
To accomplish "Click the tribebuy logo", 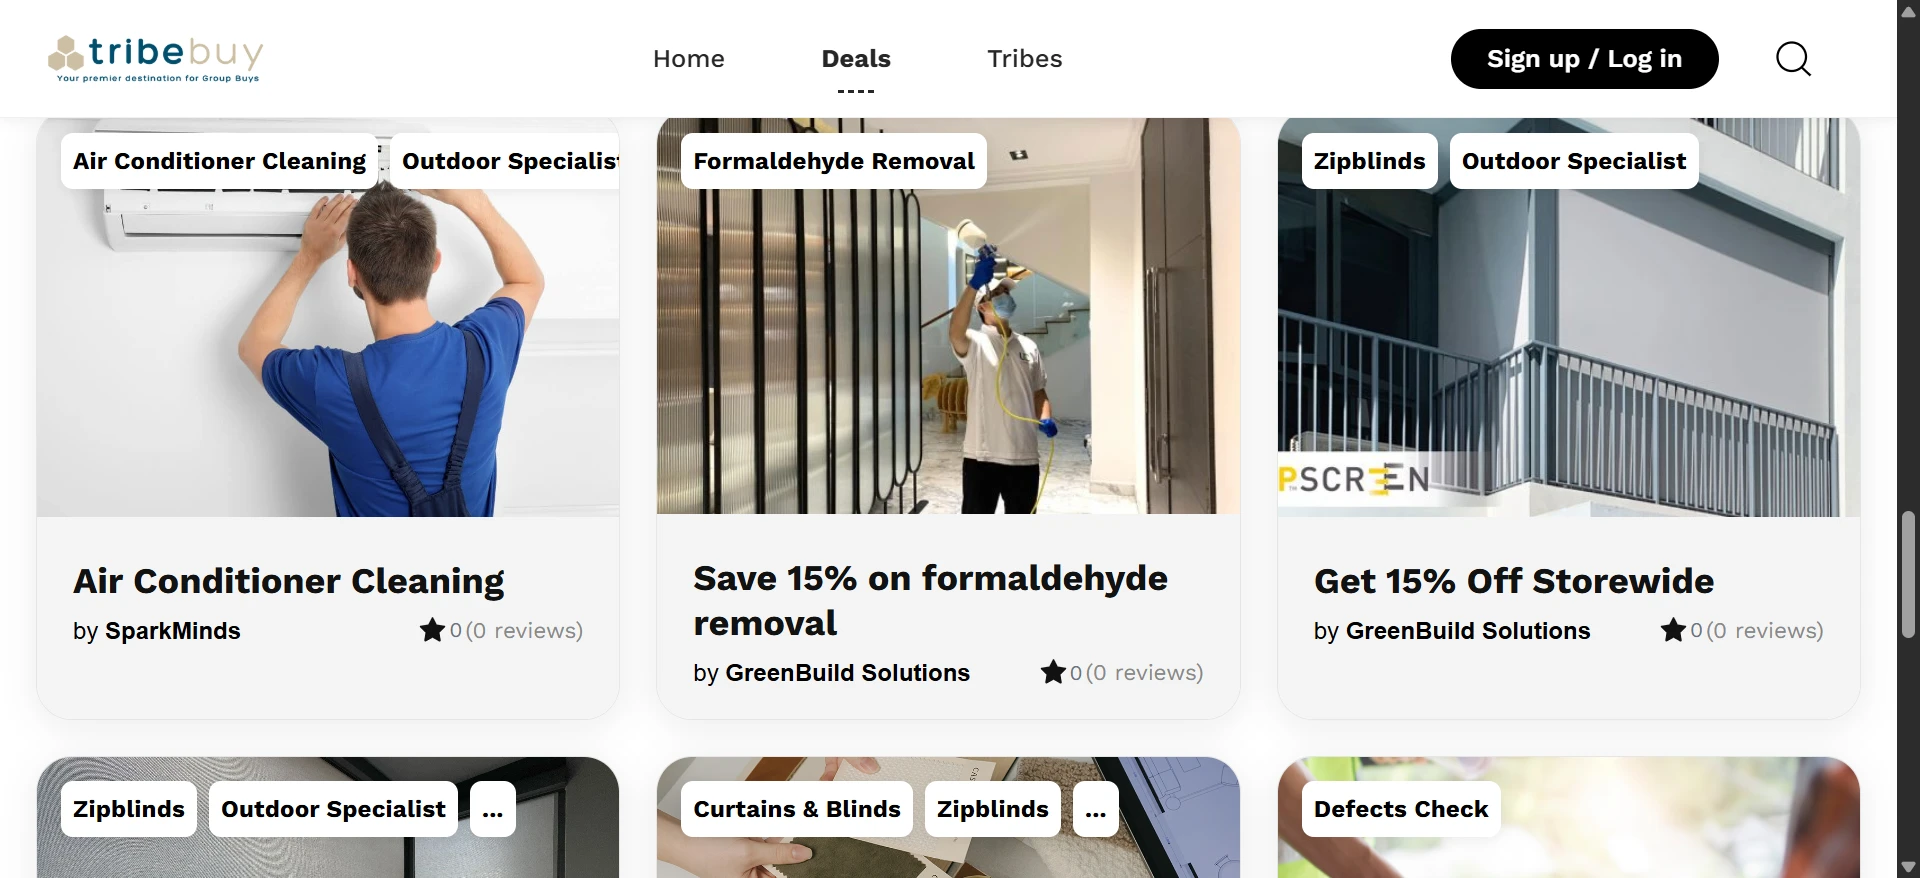I will (x=156, y=59).
